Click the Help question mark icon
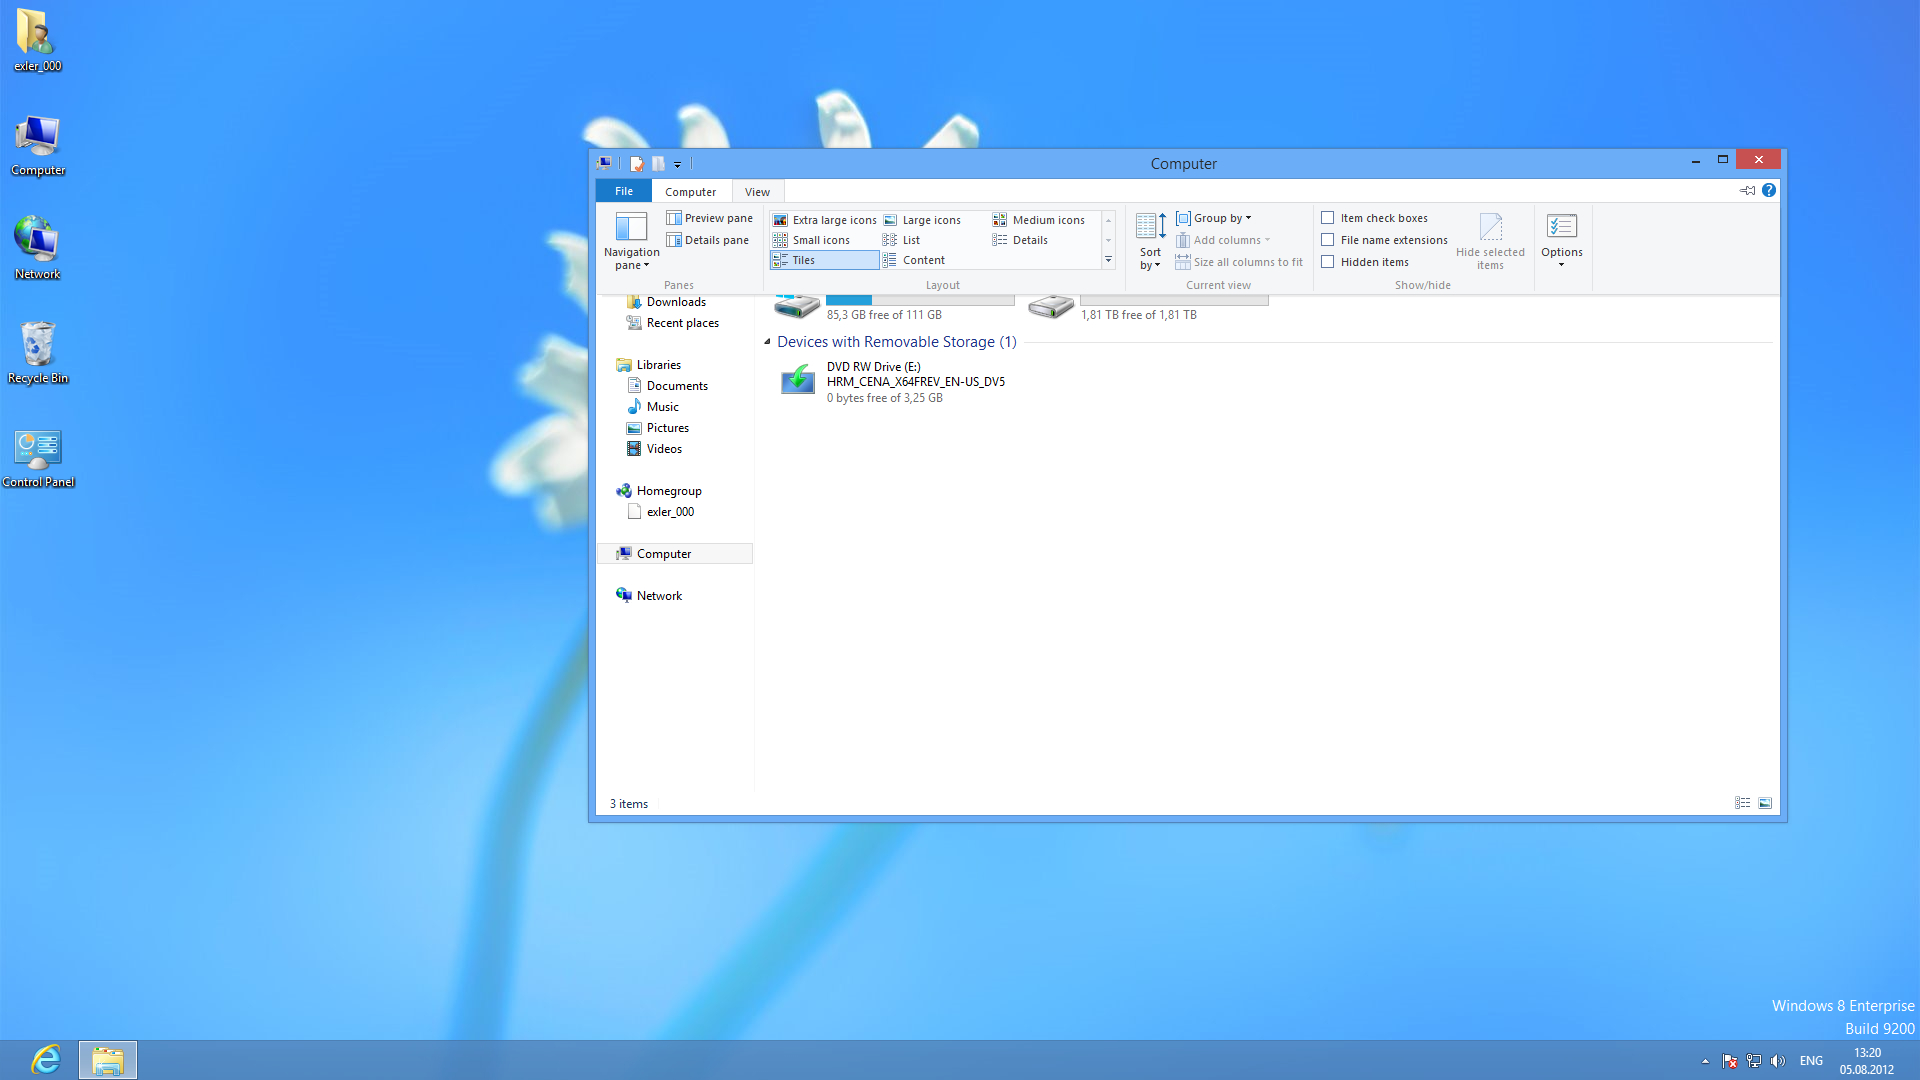 (x=1769, y=190)
